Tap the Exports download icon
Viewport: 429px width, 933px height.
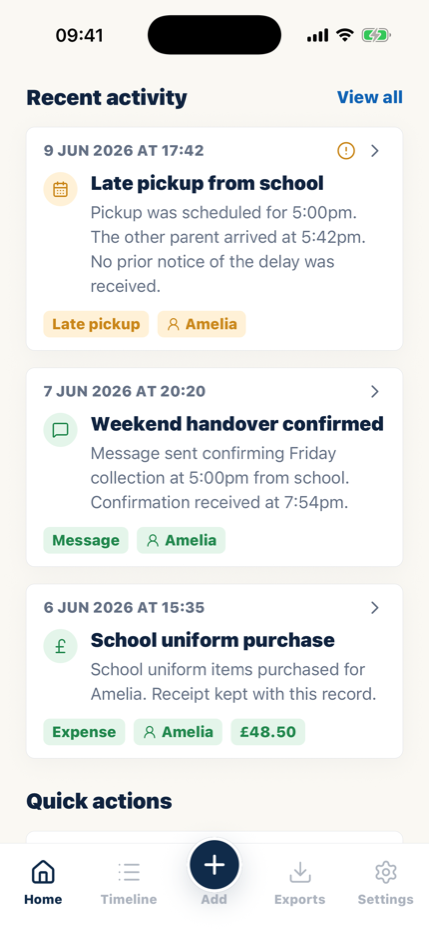(x=300, y=872)
